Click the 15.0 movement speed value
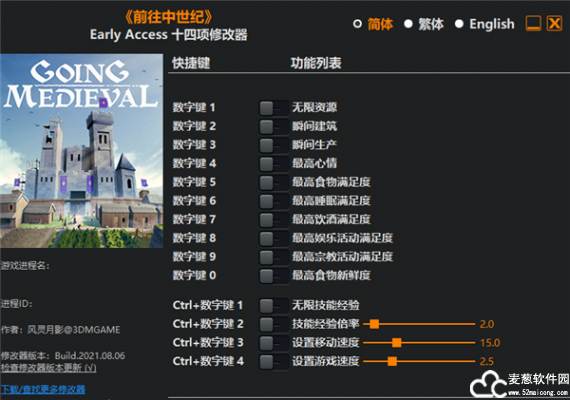The image size is (570, 400). coord(490,343)
